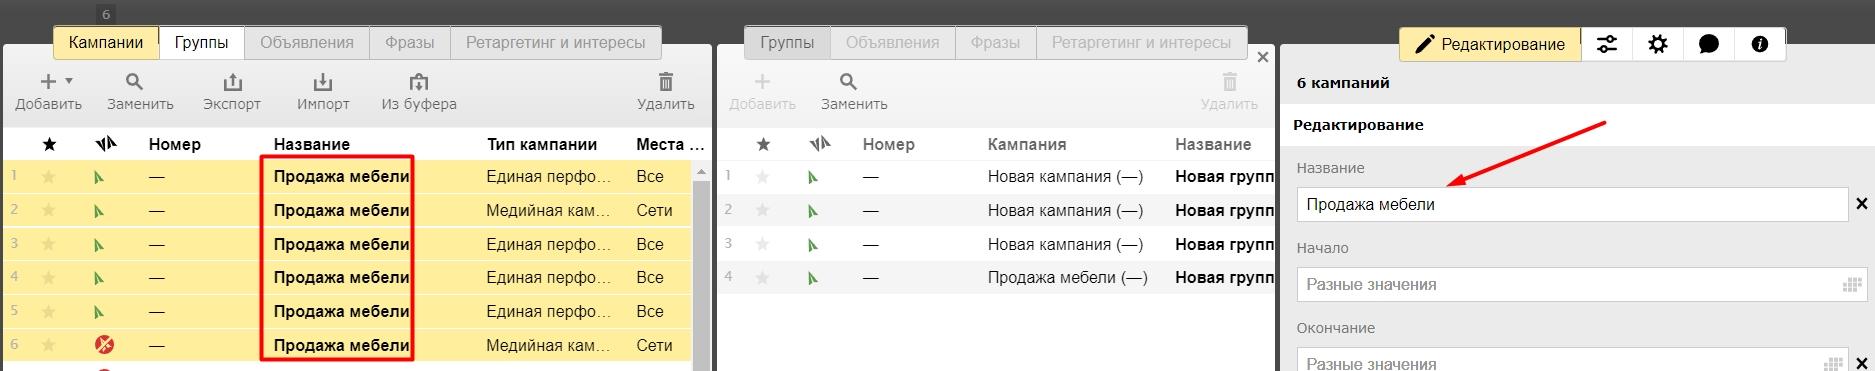
Task: Click the Export icon in campaigns toolbar
Action: pos(231,82)
